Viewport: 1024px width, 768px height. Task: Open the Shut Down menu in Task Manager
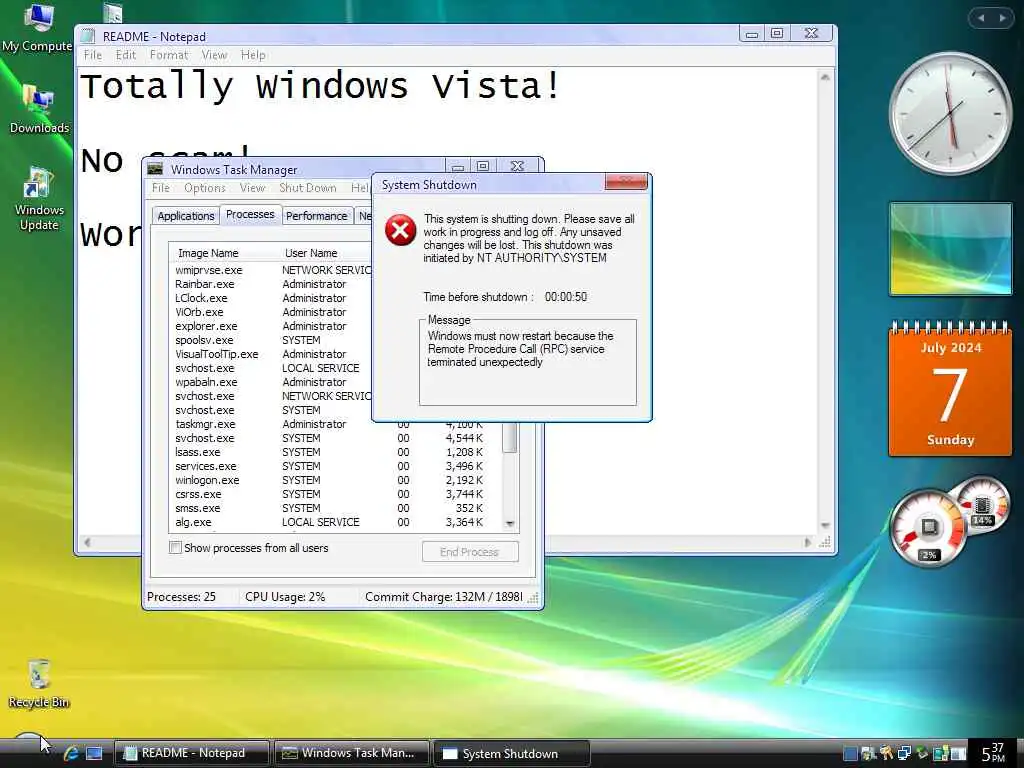click(308, 187)
